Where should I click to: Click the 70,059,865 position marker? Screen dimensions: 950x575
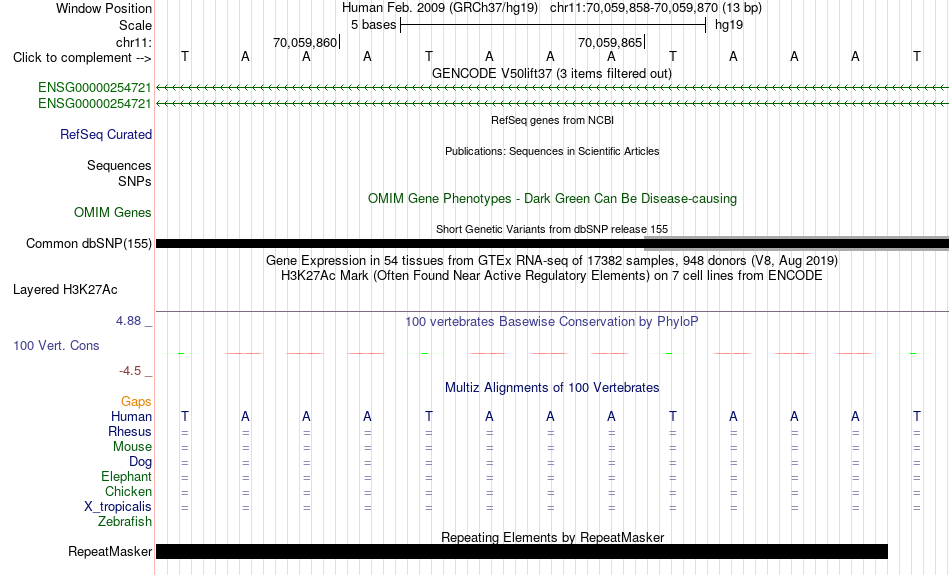tap(610, 42)
